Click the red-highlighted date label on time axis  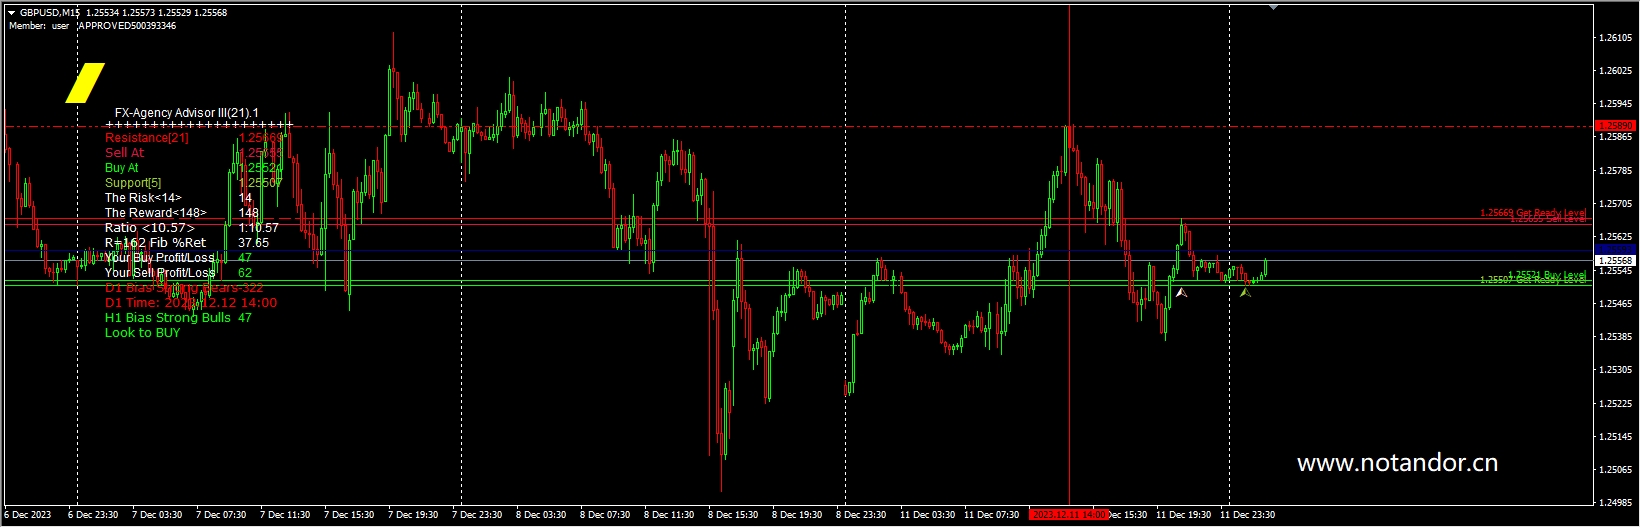pyautogui.click(x=1068, y=515)
